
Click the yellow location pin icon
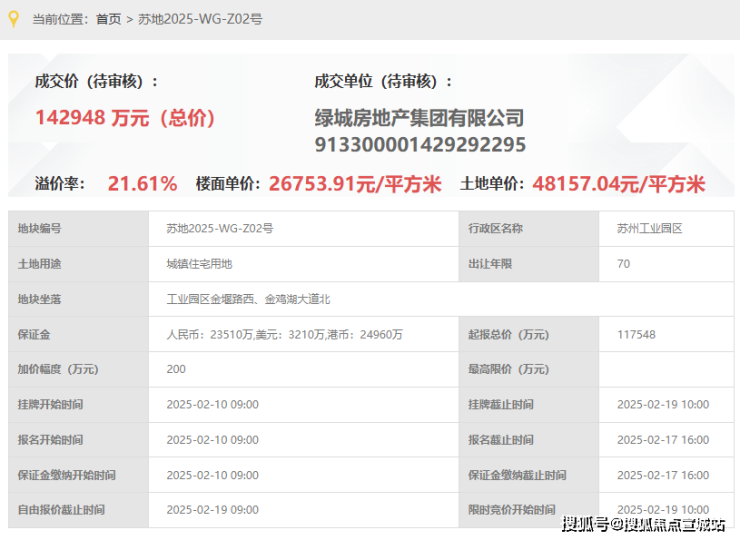tap(14, 19)
